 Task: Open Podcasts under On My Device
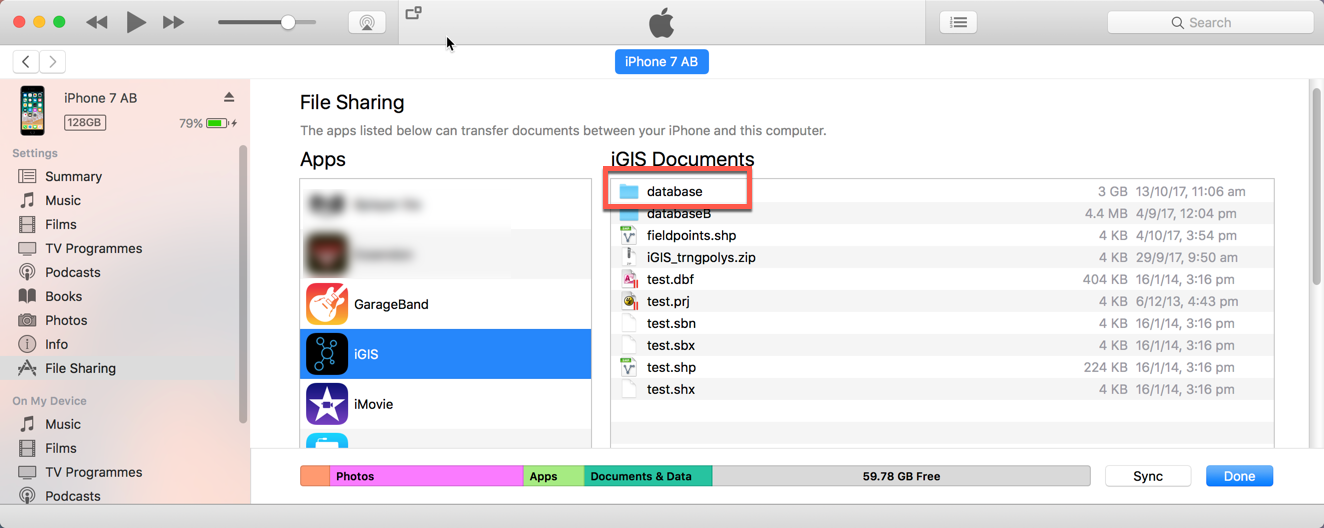point(72,496)
